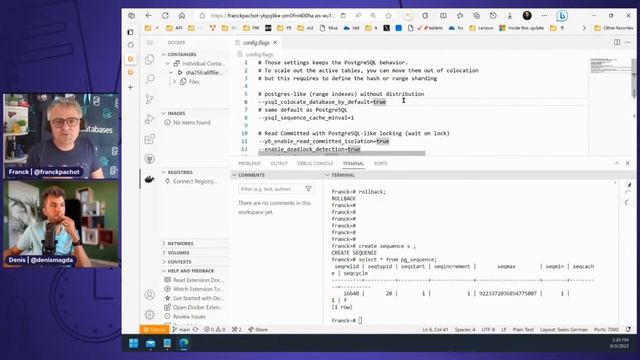Close the config.flags editor tab
640x360 pixels.
tap(276, 42)
